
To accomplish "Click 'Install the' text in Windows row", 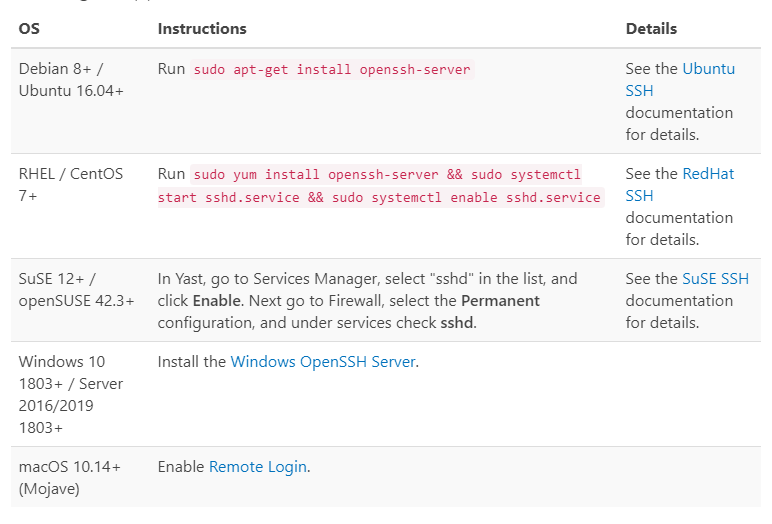I will click(191, 362).
